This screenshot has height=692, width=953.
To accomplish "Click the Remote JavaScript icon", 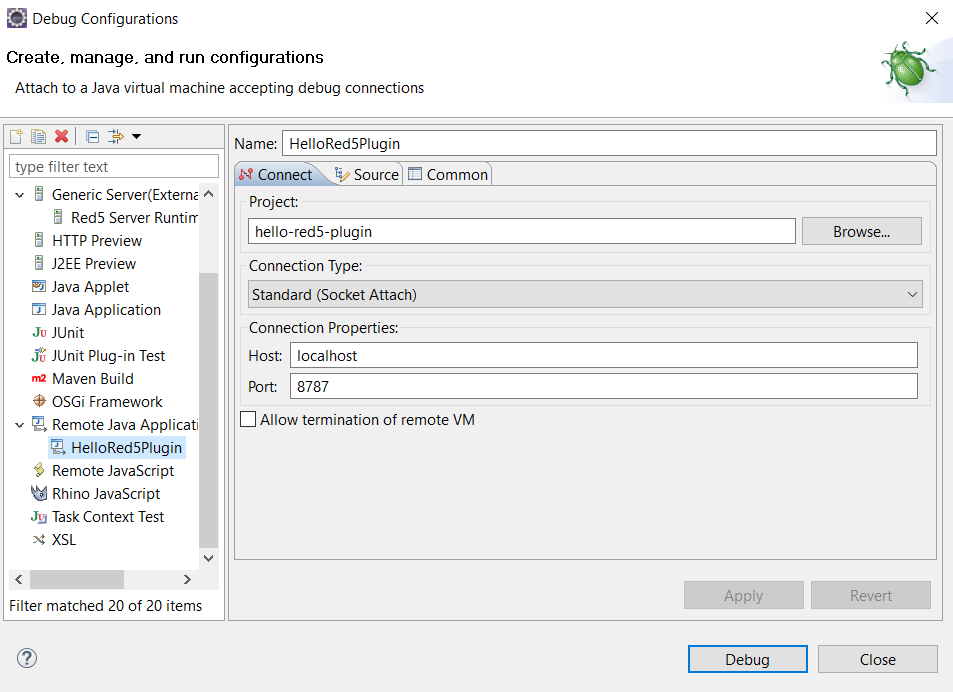I will click(x=39, y=470).
